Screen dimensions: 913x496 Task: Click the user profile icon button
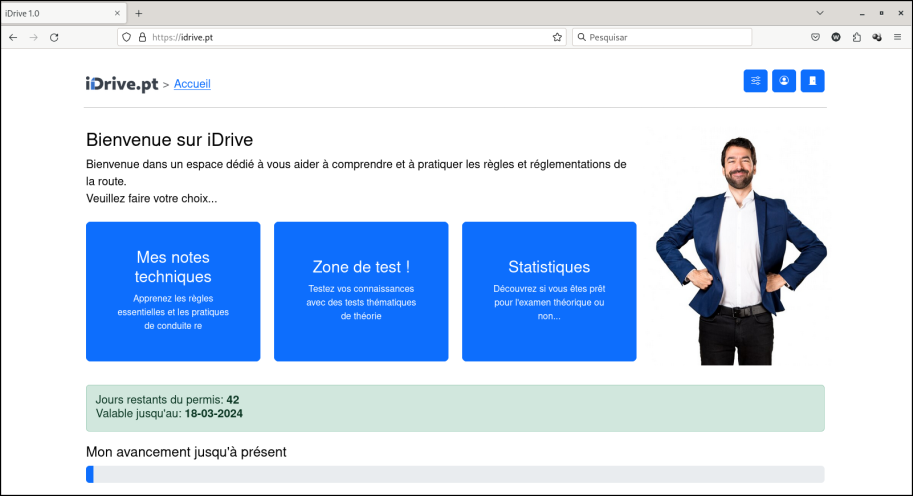point(784,81)
